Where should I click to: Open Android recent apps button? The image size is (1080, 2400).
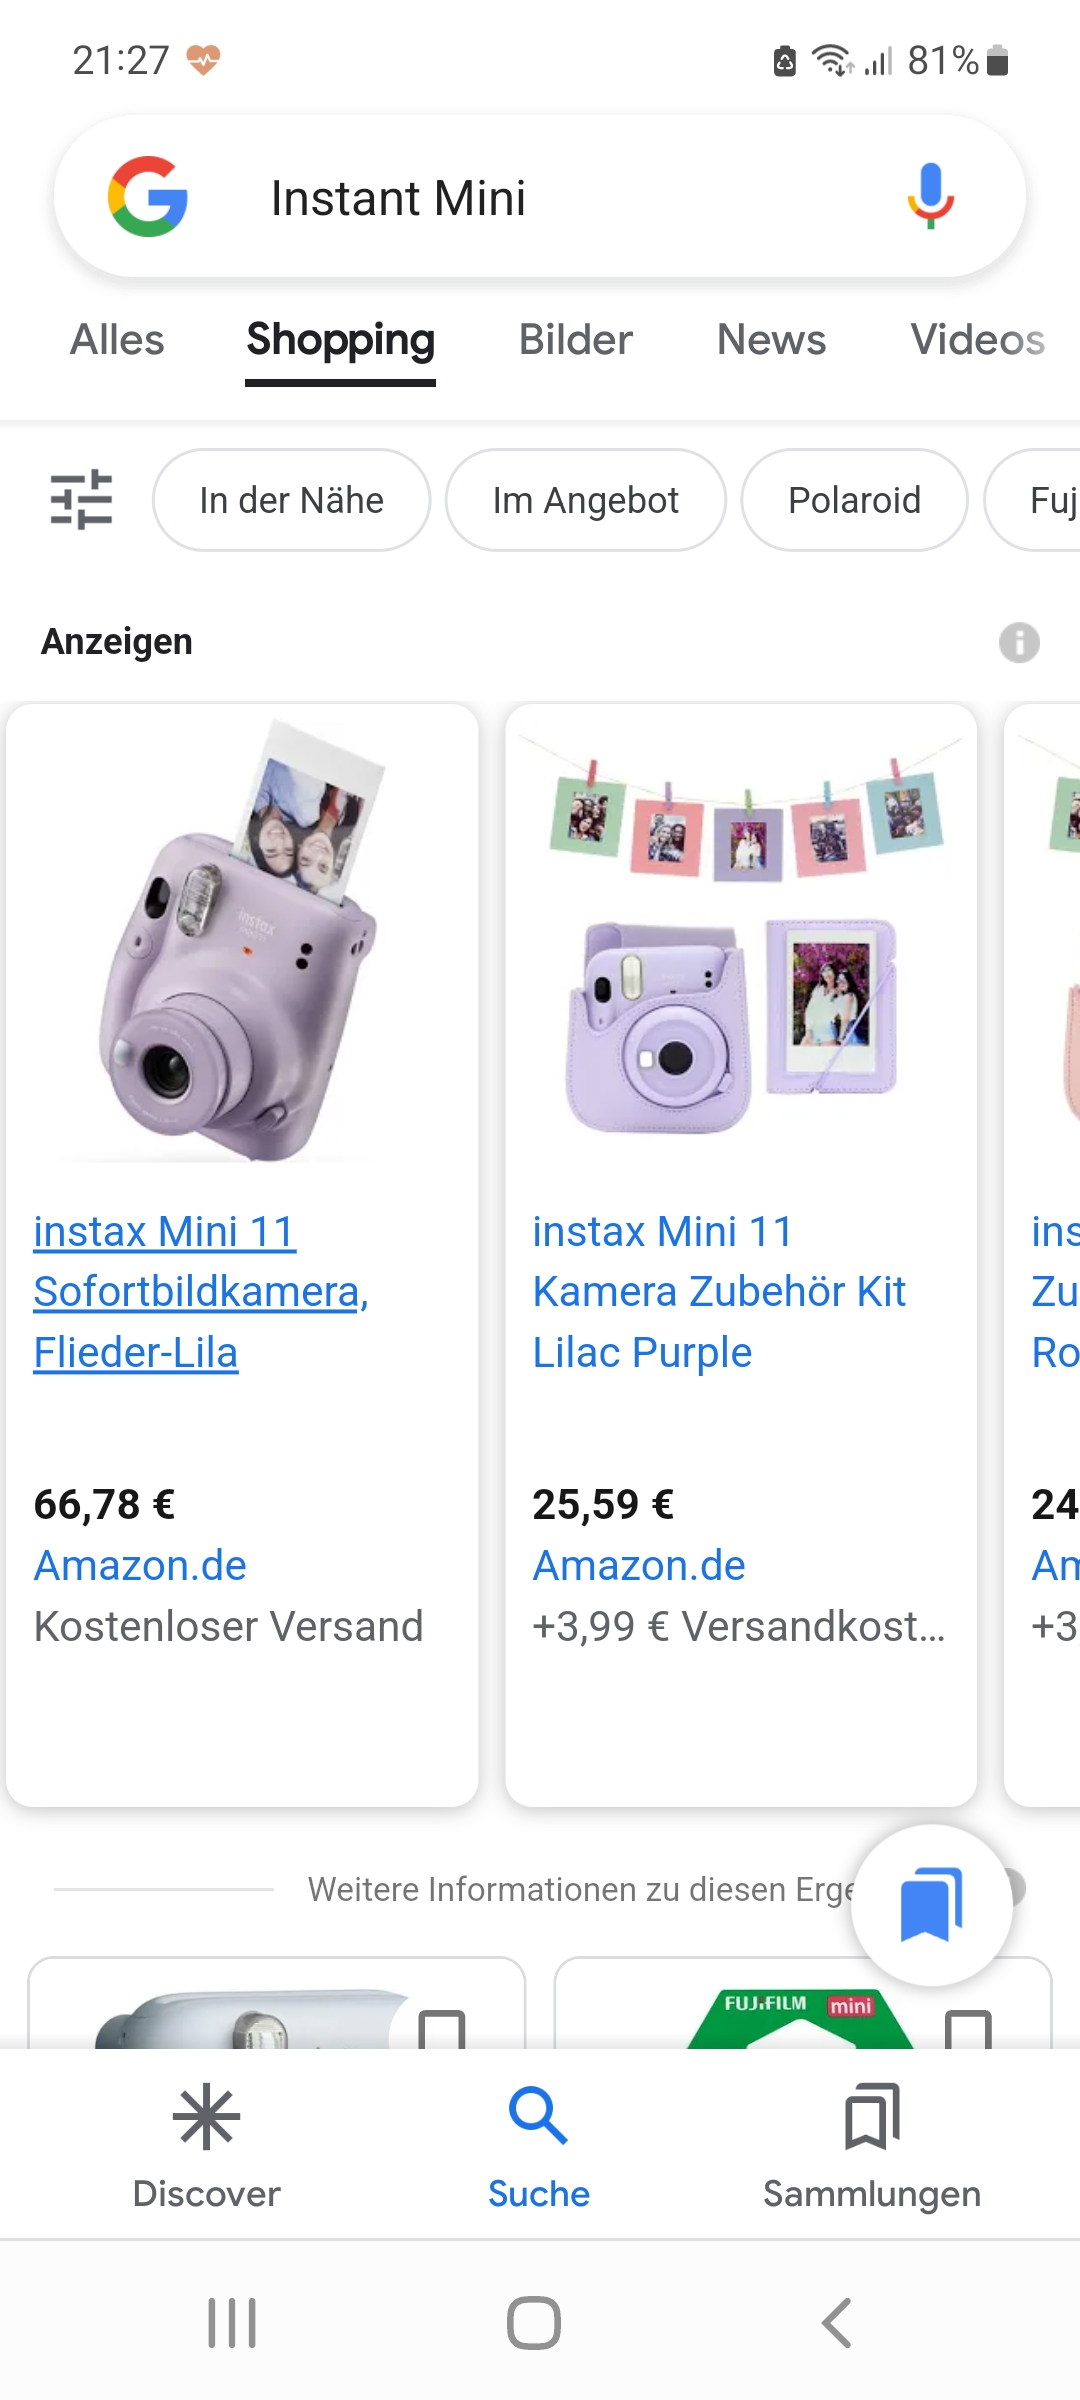232,2322
